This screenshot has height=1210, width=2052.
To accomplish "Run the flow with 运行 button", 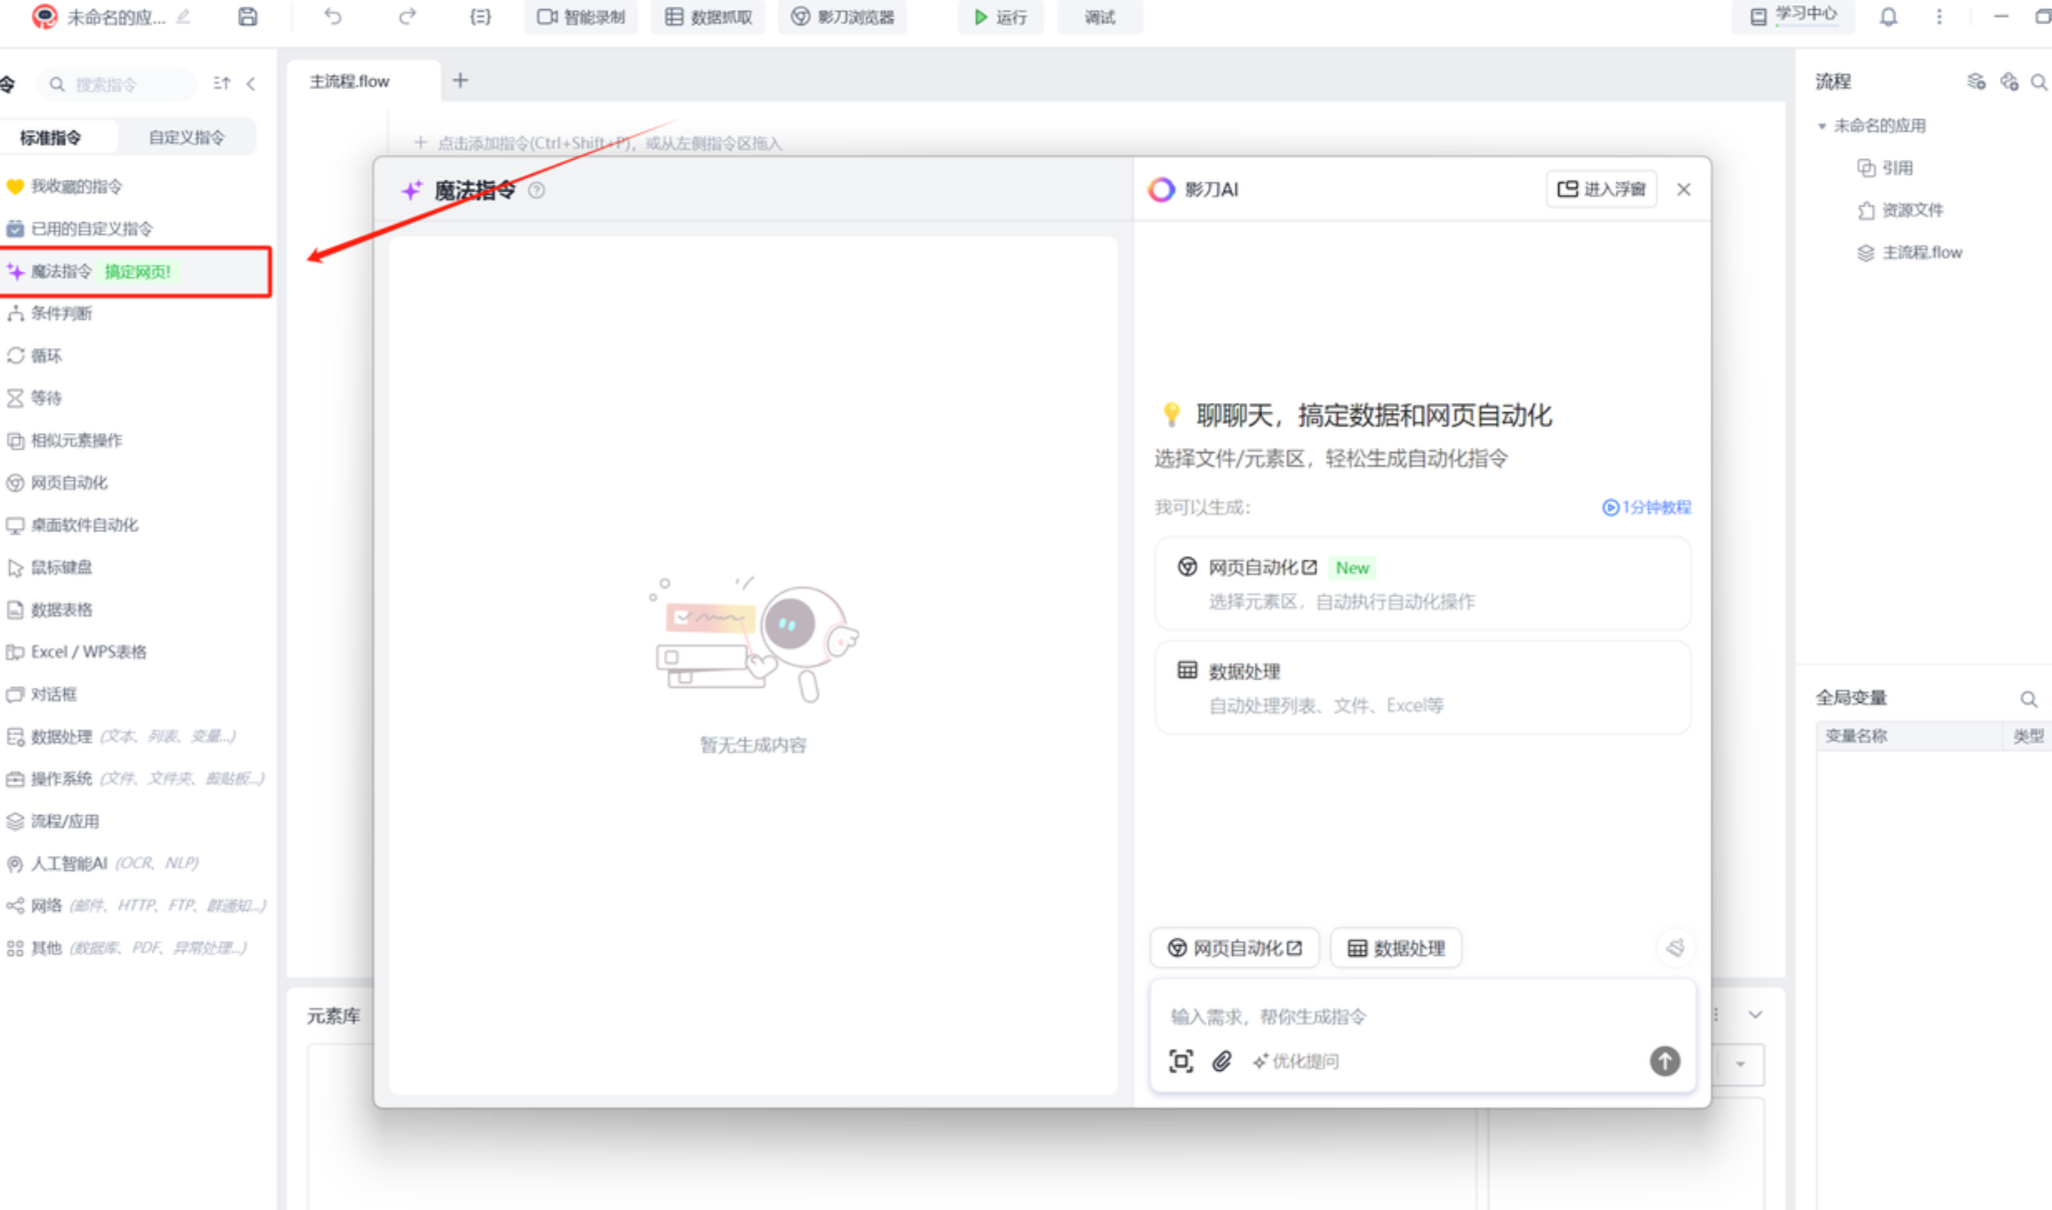I will tap(1000, 17).
